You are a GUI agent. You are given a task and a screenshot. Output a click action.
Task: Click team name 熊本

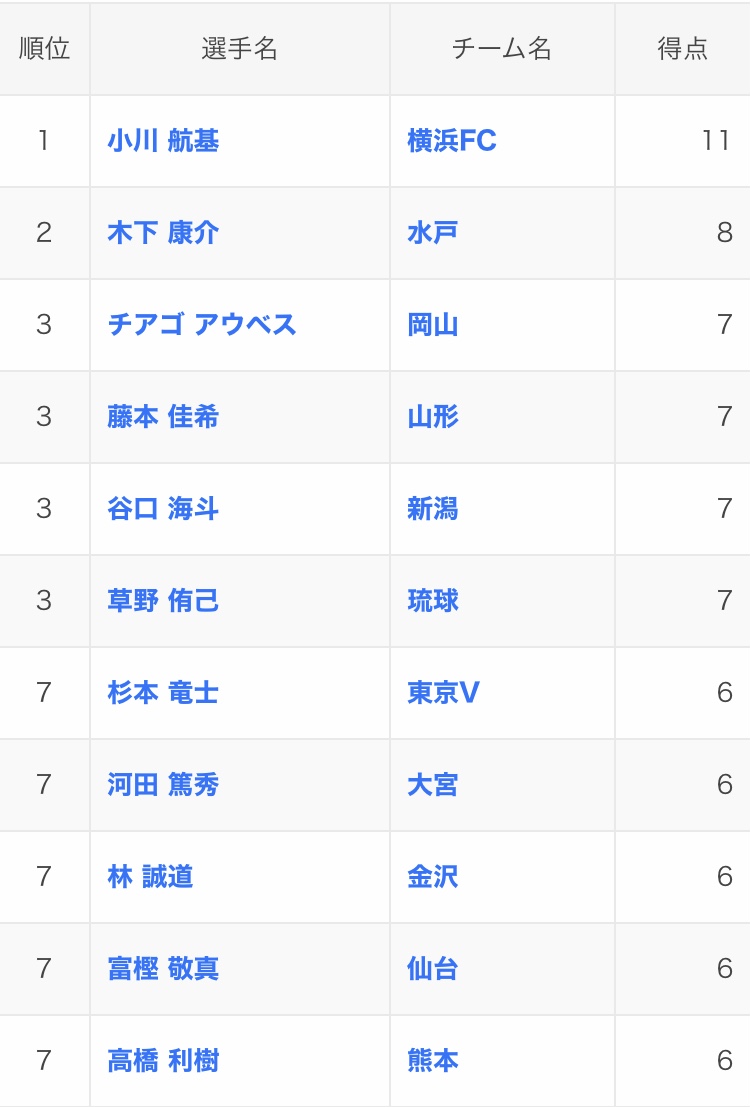tap(433, 1061)
